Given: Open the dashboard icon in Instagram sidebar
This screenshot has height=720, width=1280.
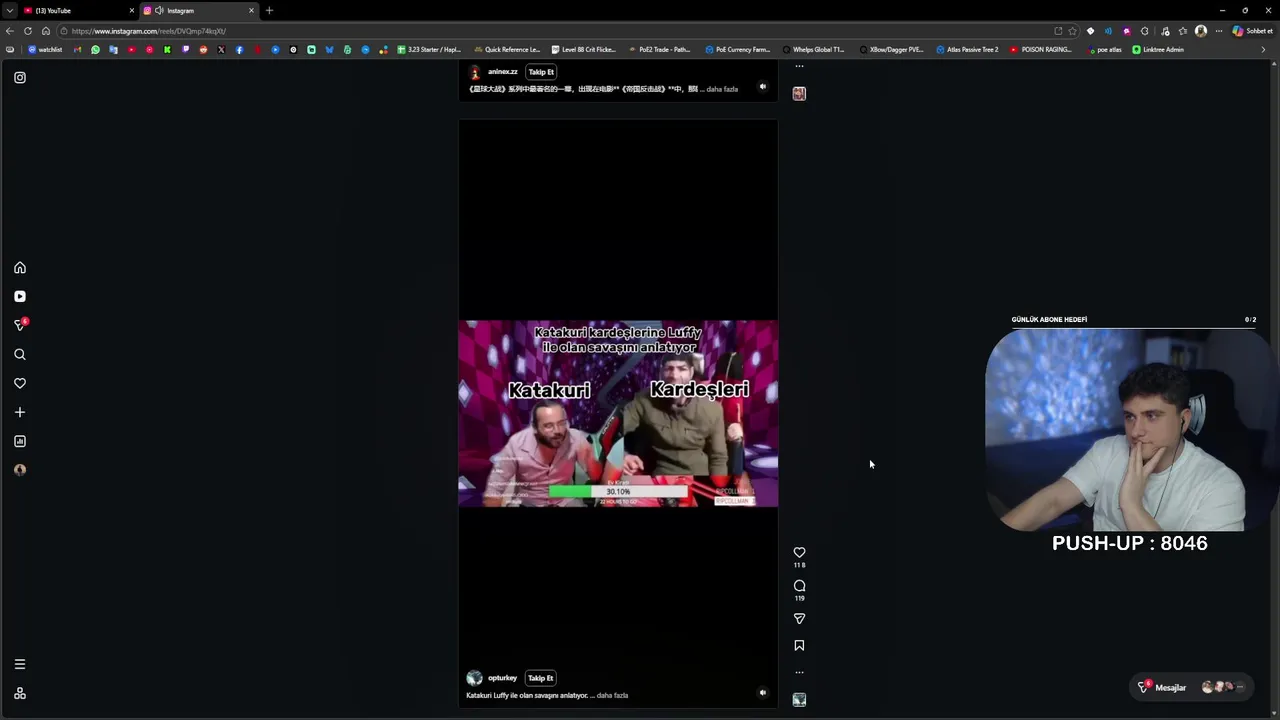Looking at the screenshot, I should (20, 441).
